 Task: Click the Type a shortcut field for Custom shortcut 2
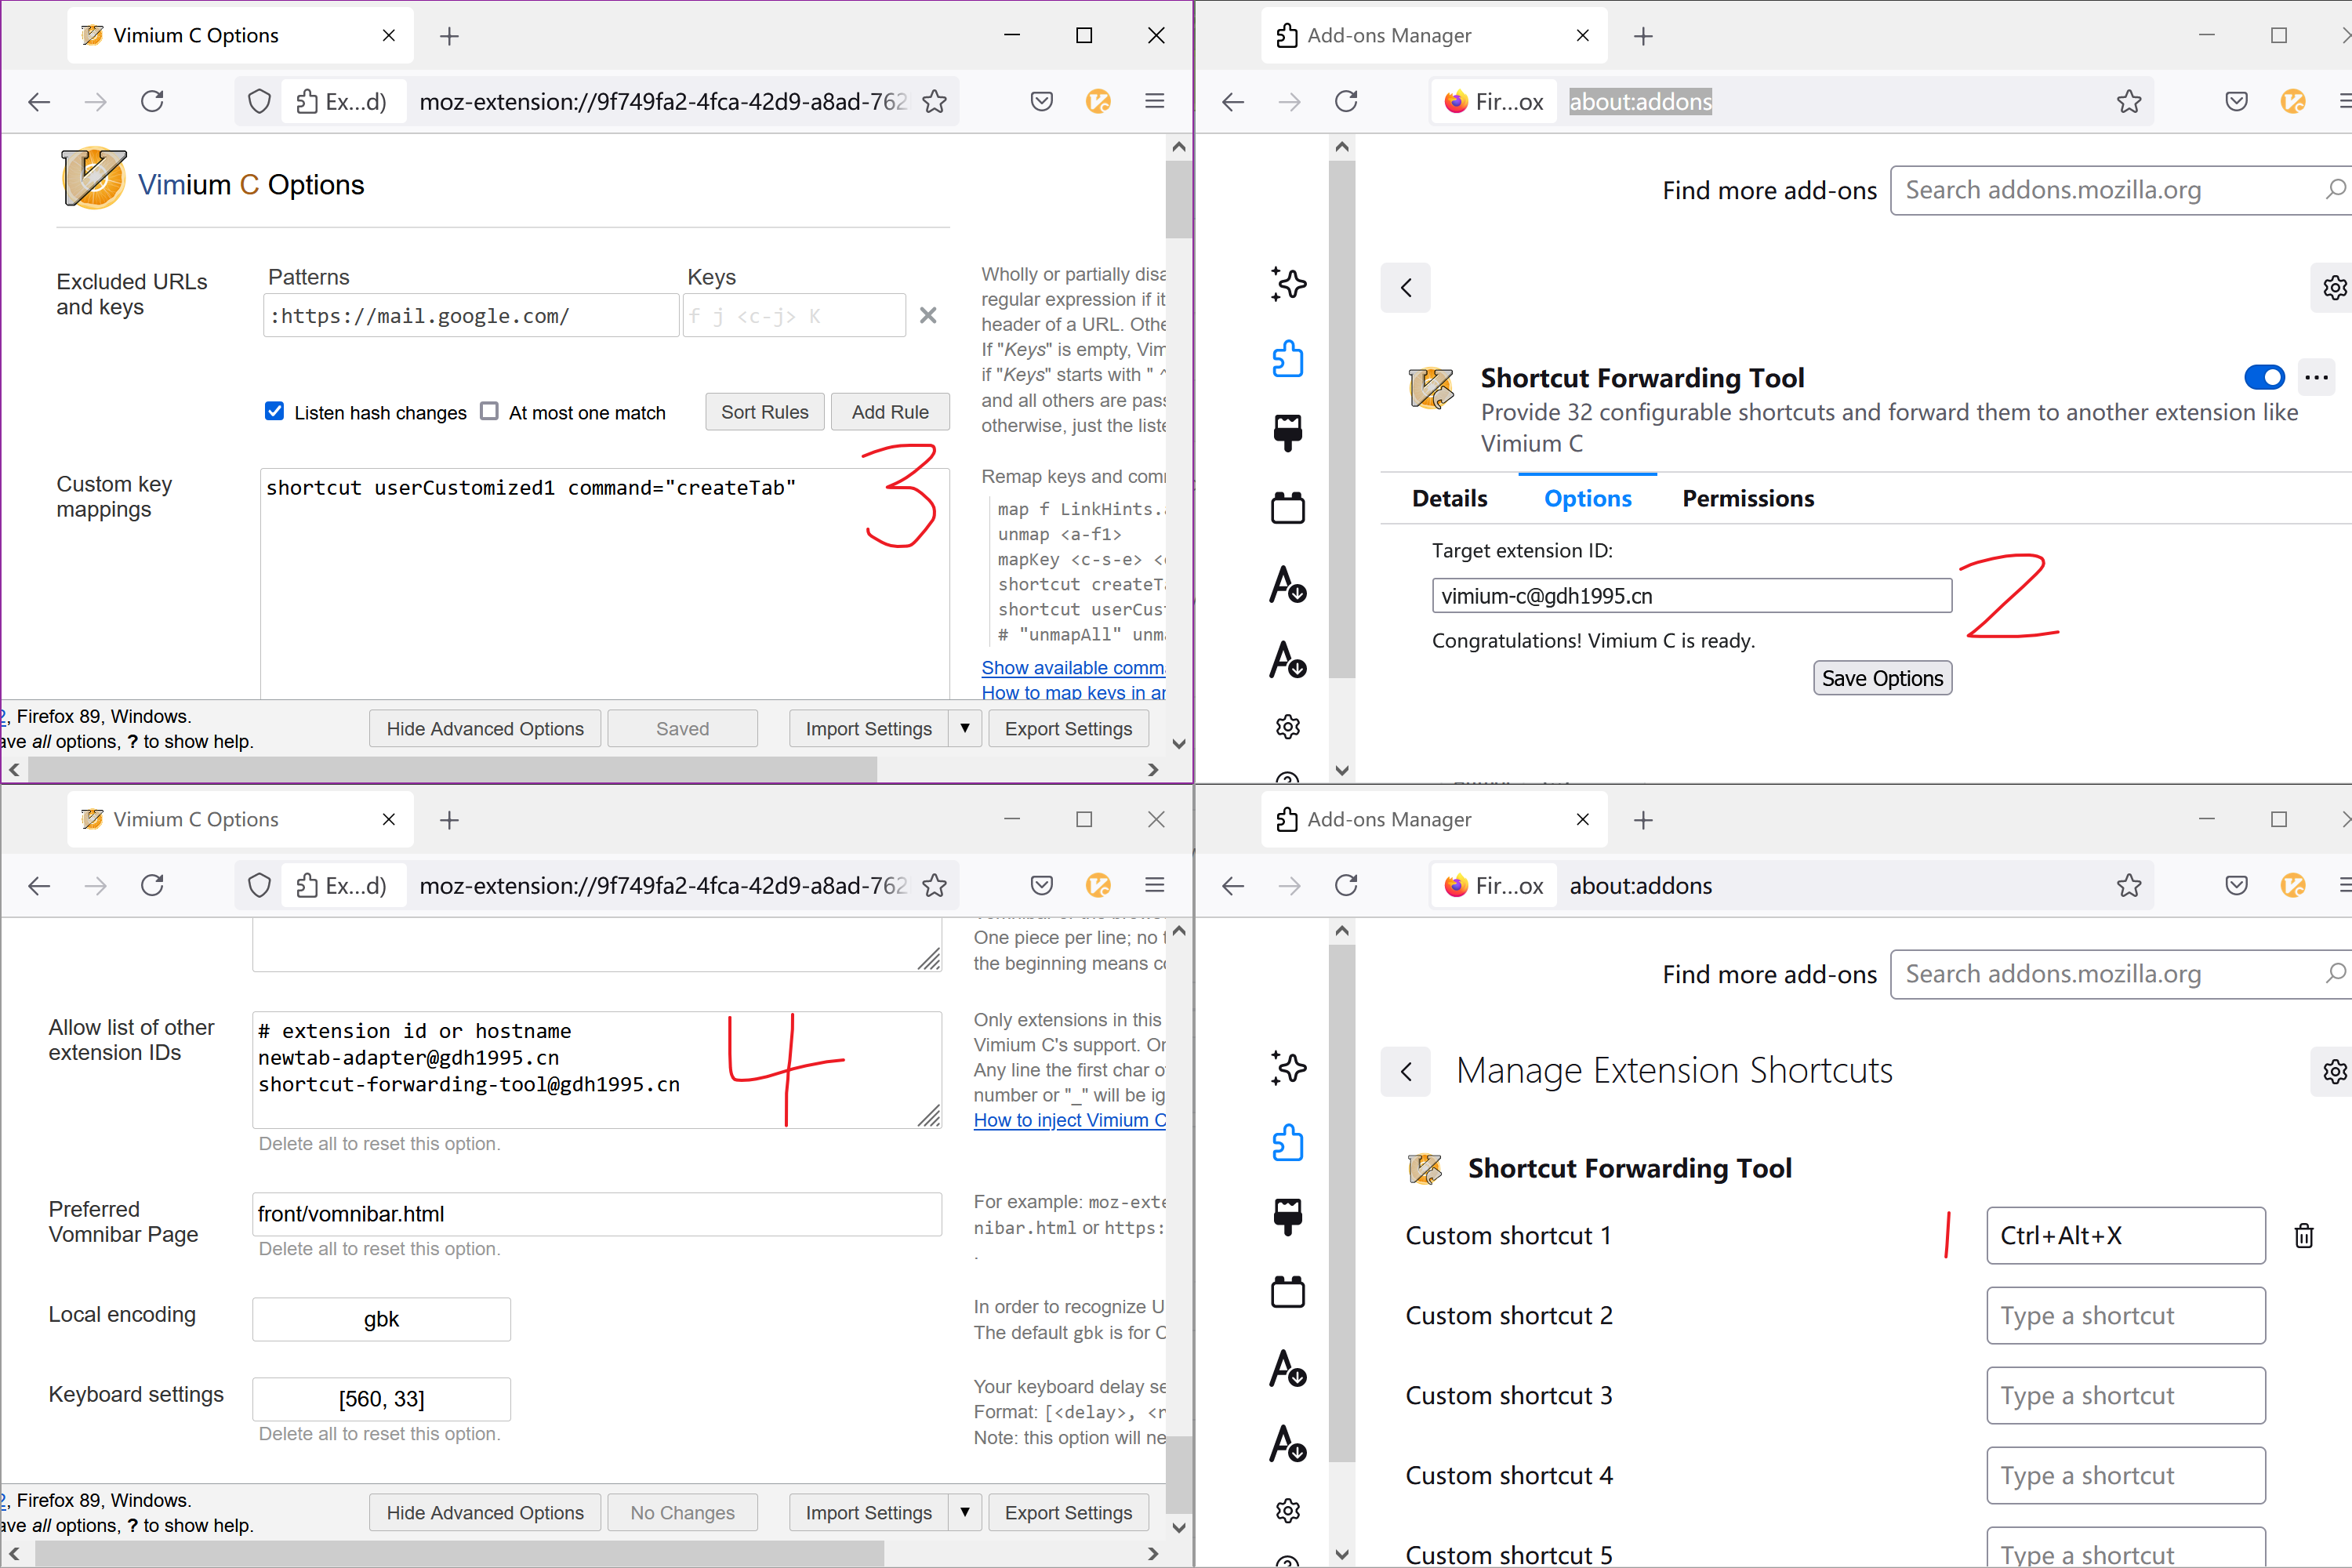[x=2125, y=1315]
